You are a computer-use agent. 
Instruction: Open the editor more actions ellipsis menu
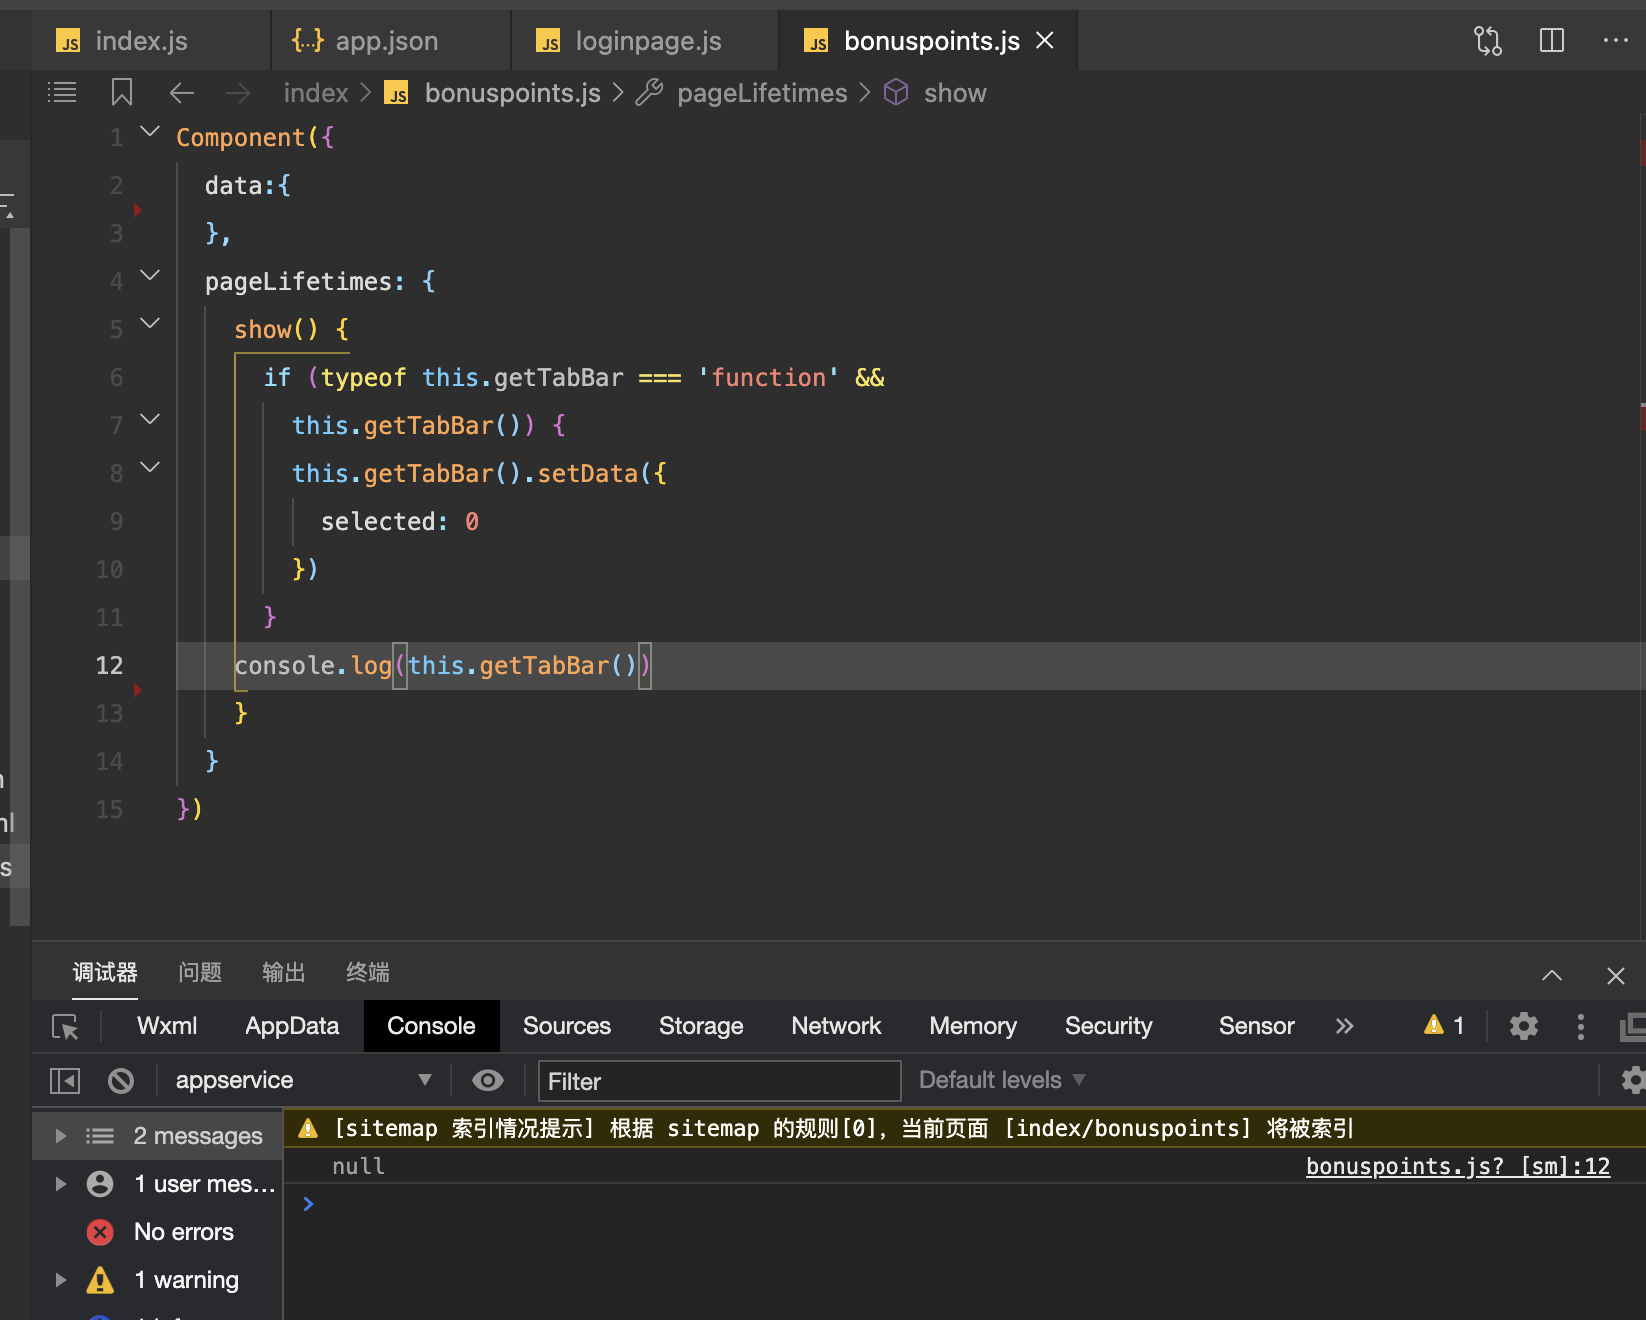[1615, 41]
